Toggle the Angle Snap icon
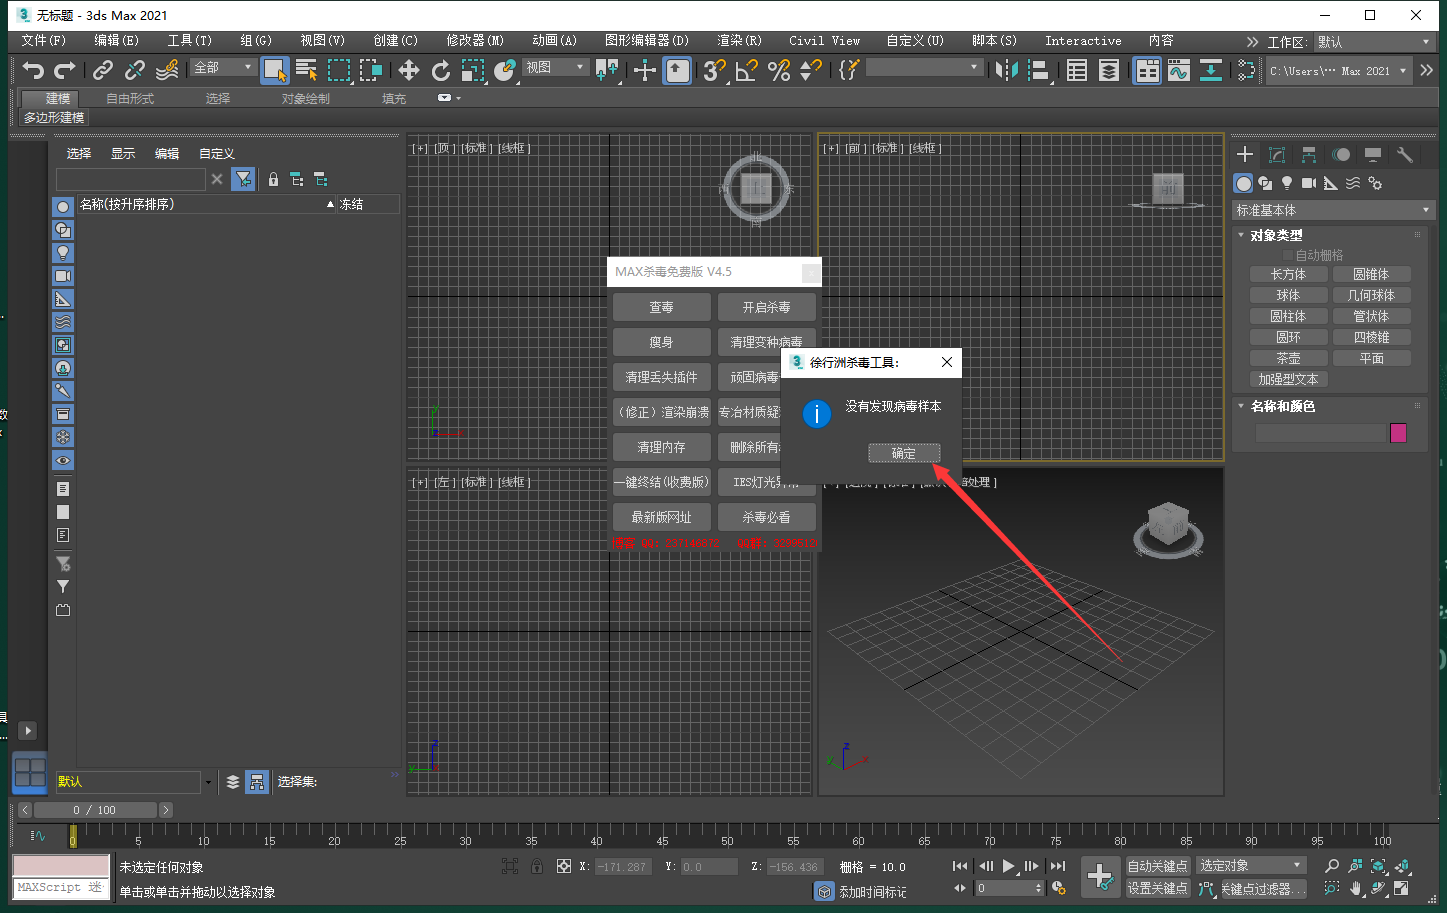Image resolution: width=1447 pixels, height=913 pixels. point(747,70)
